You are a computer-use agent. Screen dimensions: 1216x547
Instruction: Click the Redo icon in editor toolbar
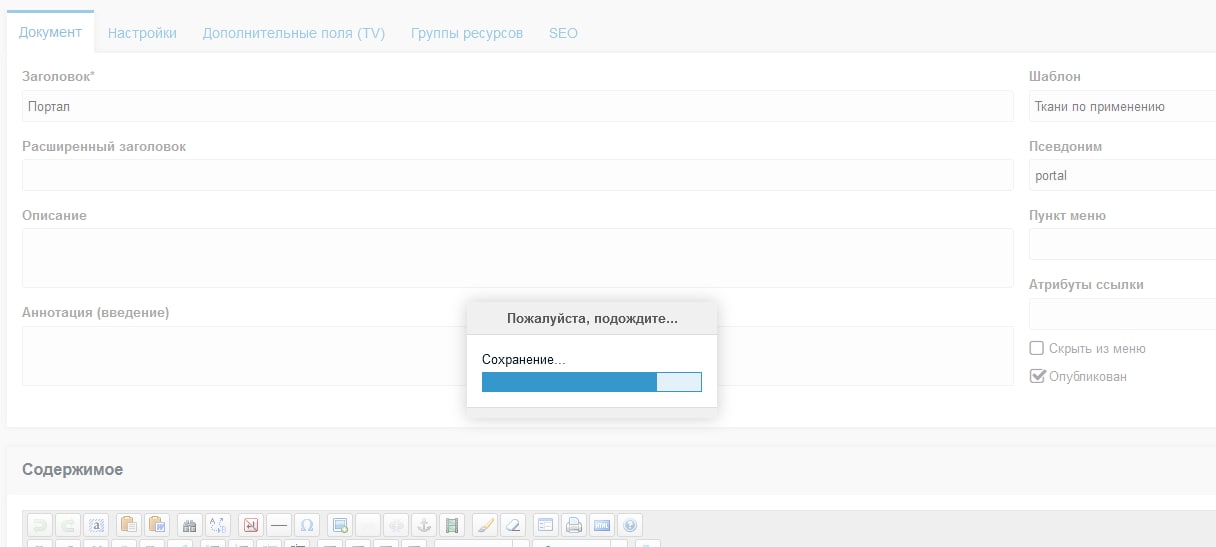[68, 525]
